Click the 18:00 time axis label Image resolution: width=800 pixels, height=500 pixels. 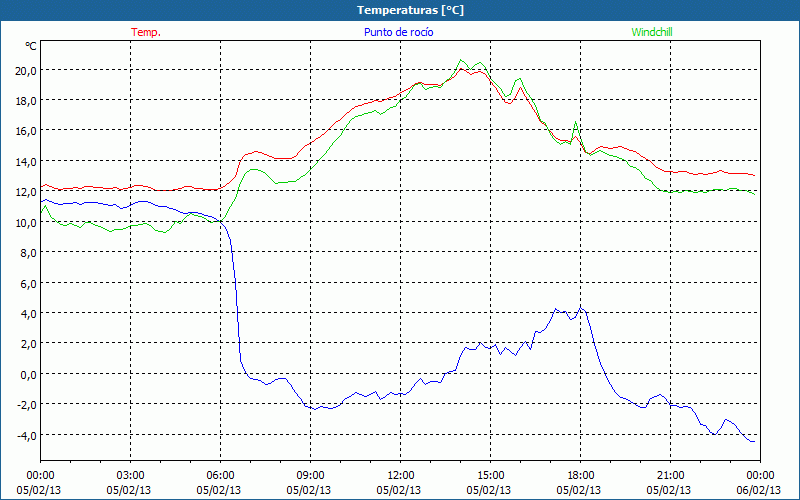tap(581, 476)
